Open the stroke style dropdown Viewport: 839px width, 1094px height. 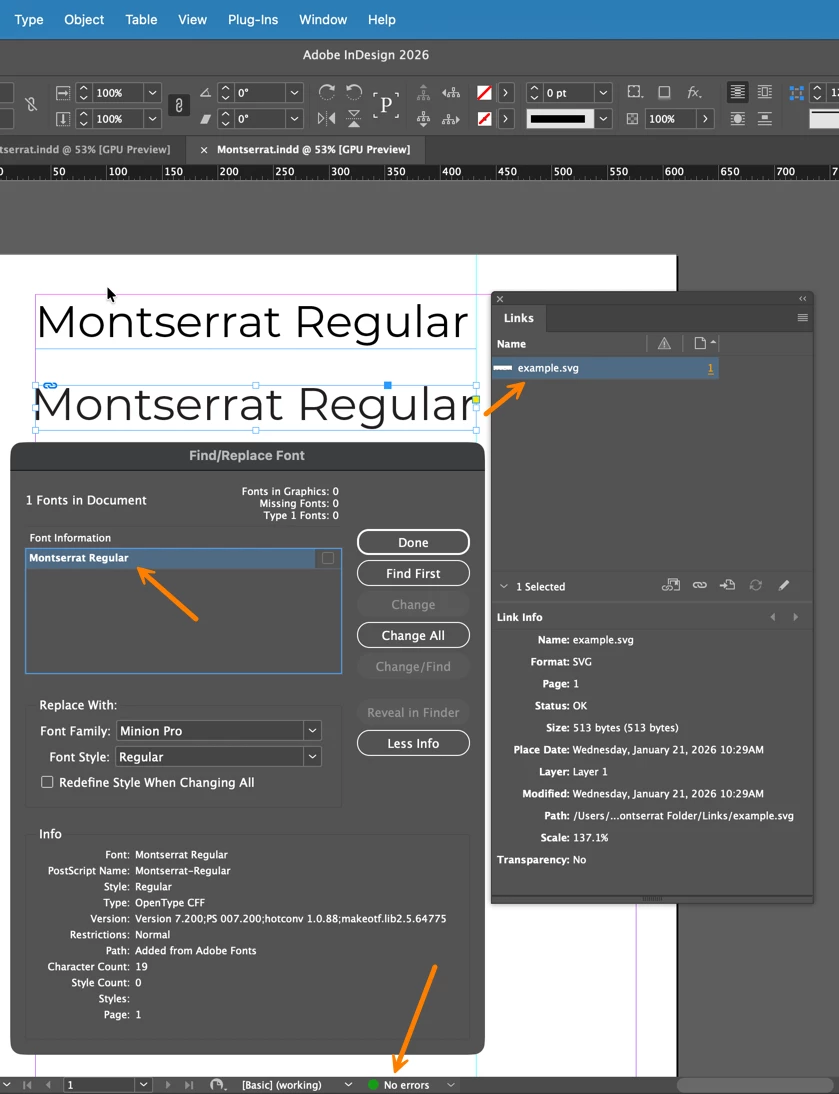[x=603, y=119]
